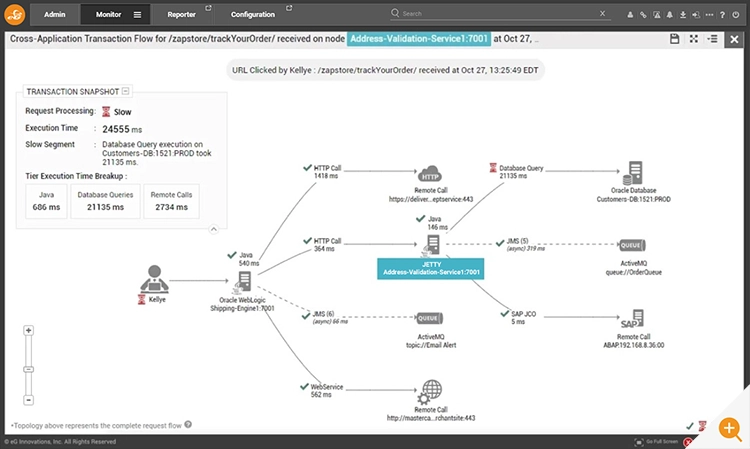The height and width of the screenshot is (449, 750).
Task: Click the Go Full Screen button
Action: [x=656, y=442]
